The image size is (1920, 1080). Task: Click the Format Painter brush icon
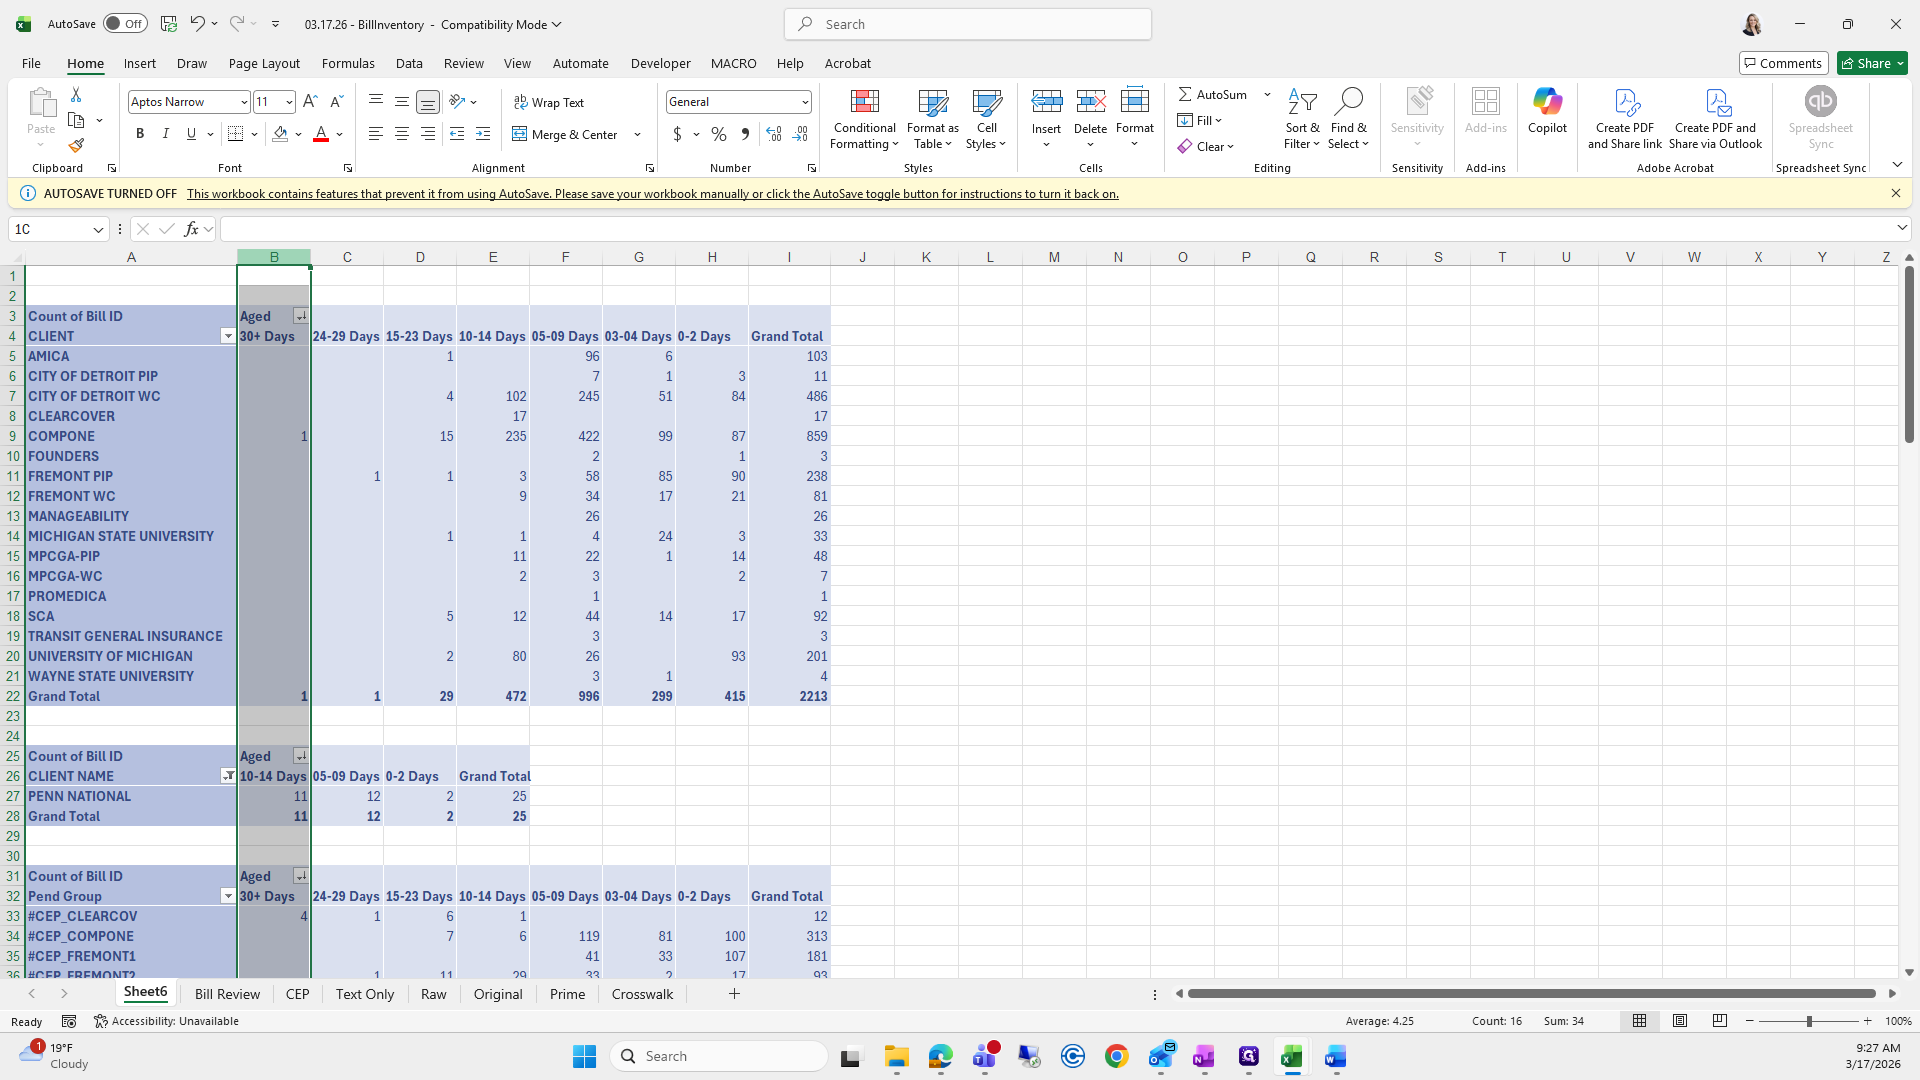pyautogui.click(x=76, y=146)
